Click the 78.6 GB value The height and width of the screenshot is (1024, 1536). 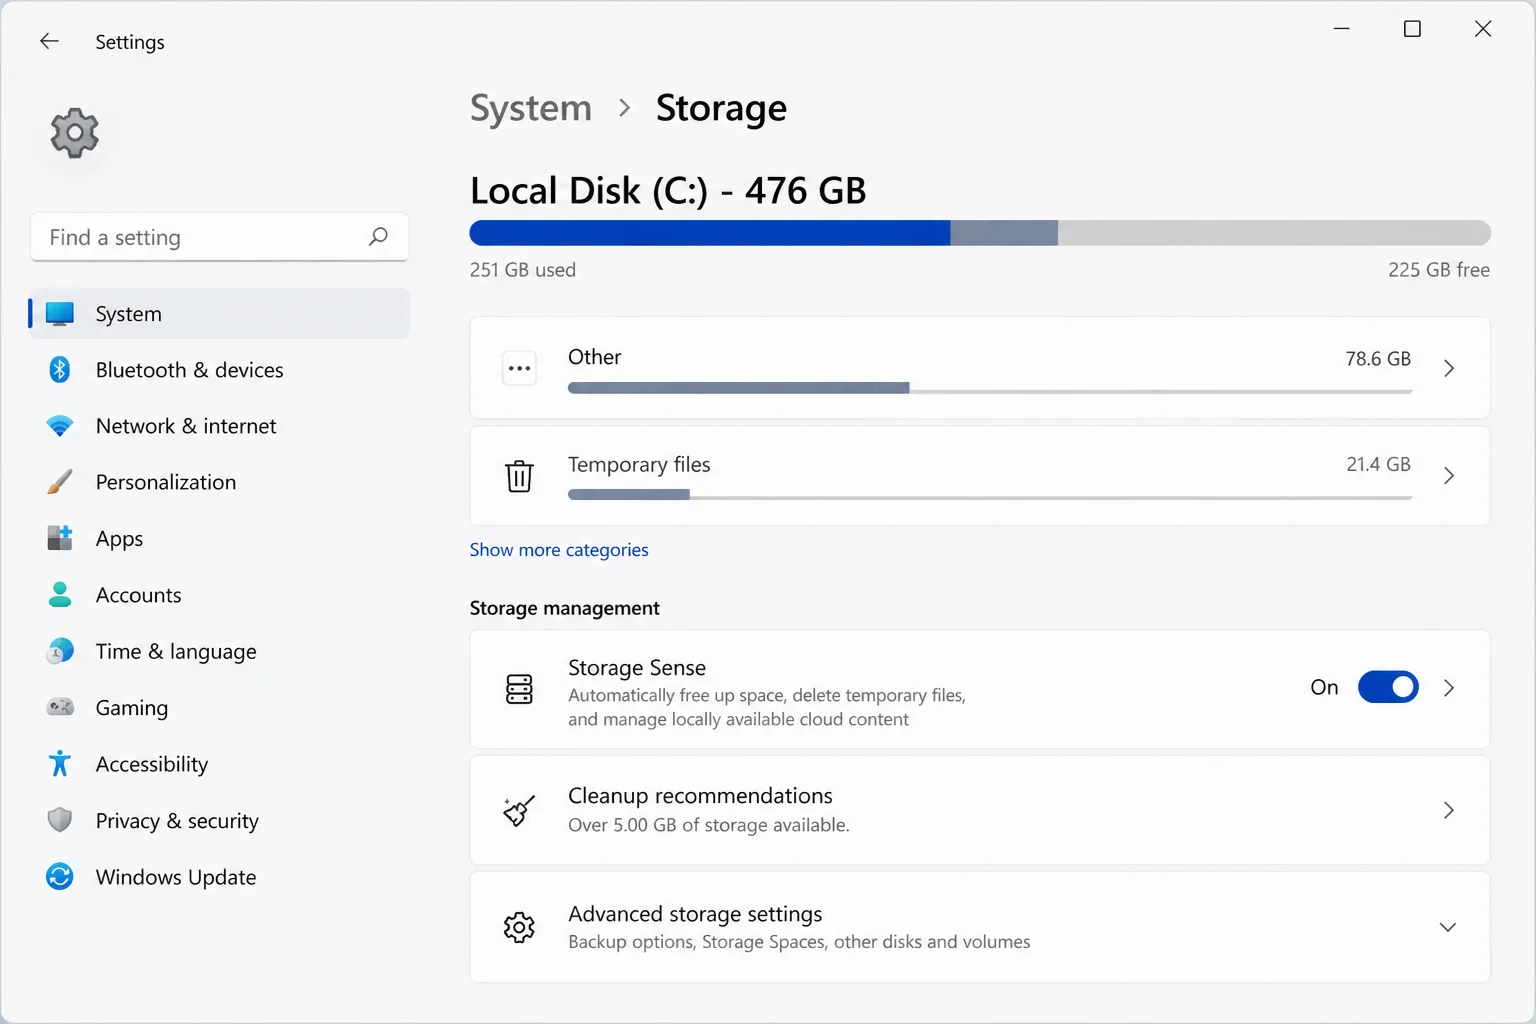click(1378, 359)
